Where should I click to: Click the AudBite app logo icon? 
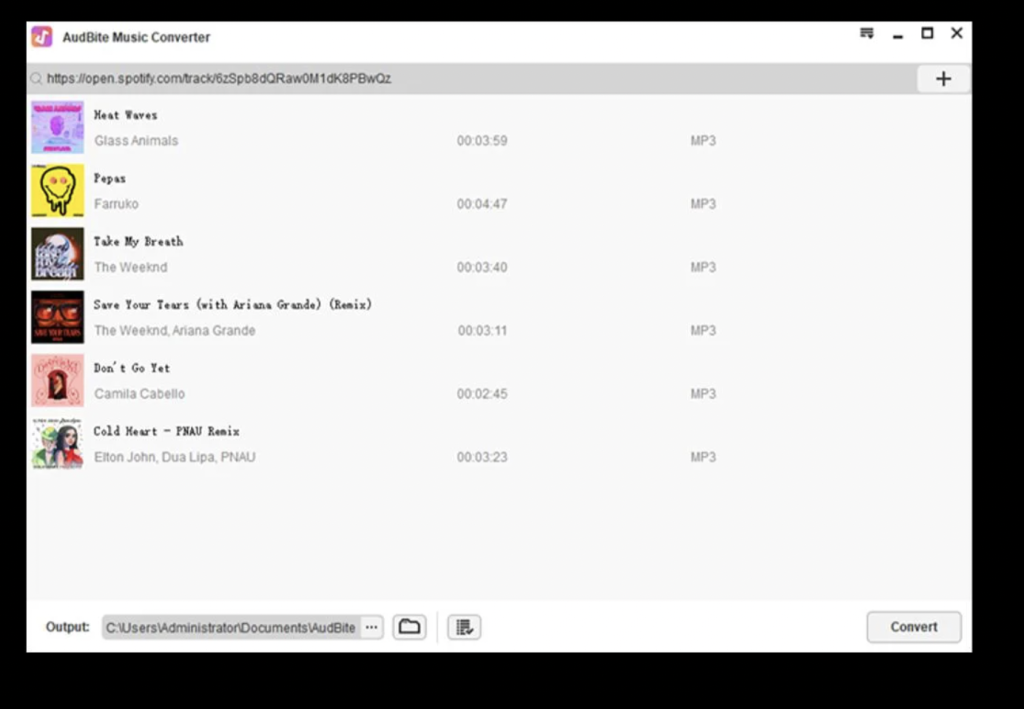42,37
